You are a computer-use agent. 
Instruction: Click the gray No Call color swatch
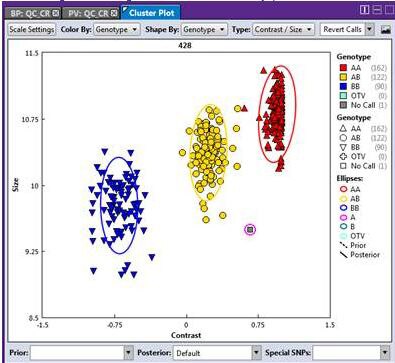tap(343, 105)
